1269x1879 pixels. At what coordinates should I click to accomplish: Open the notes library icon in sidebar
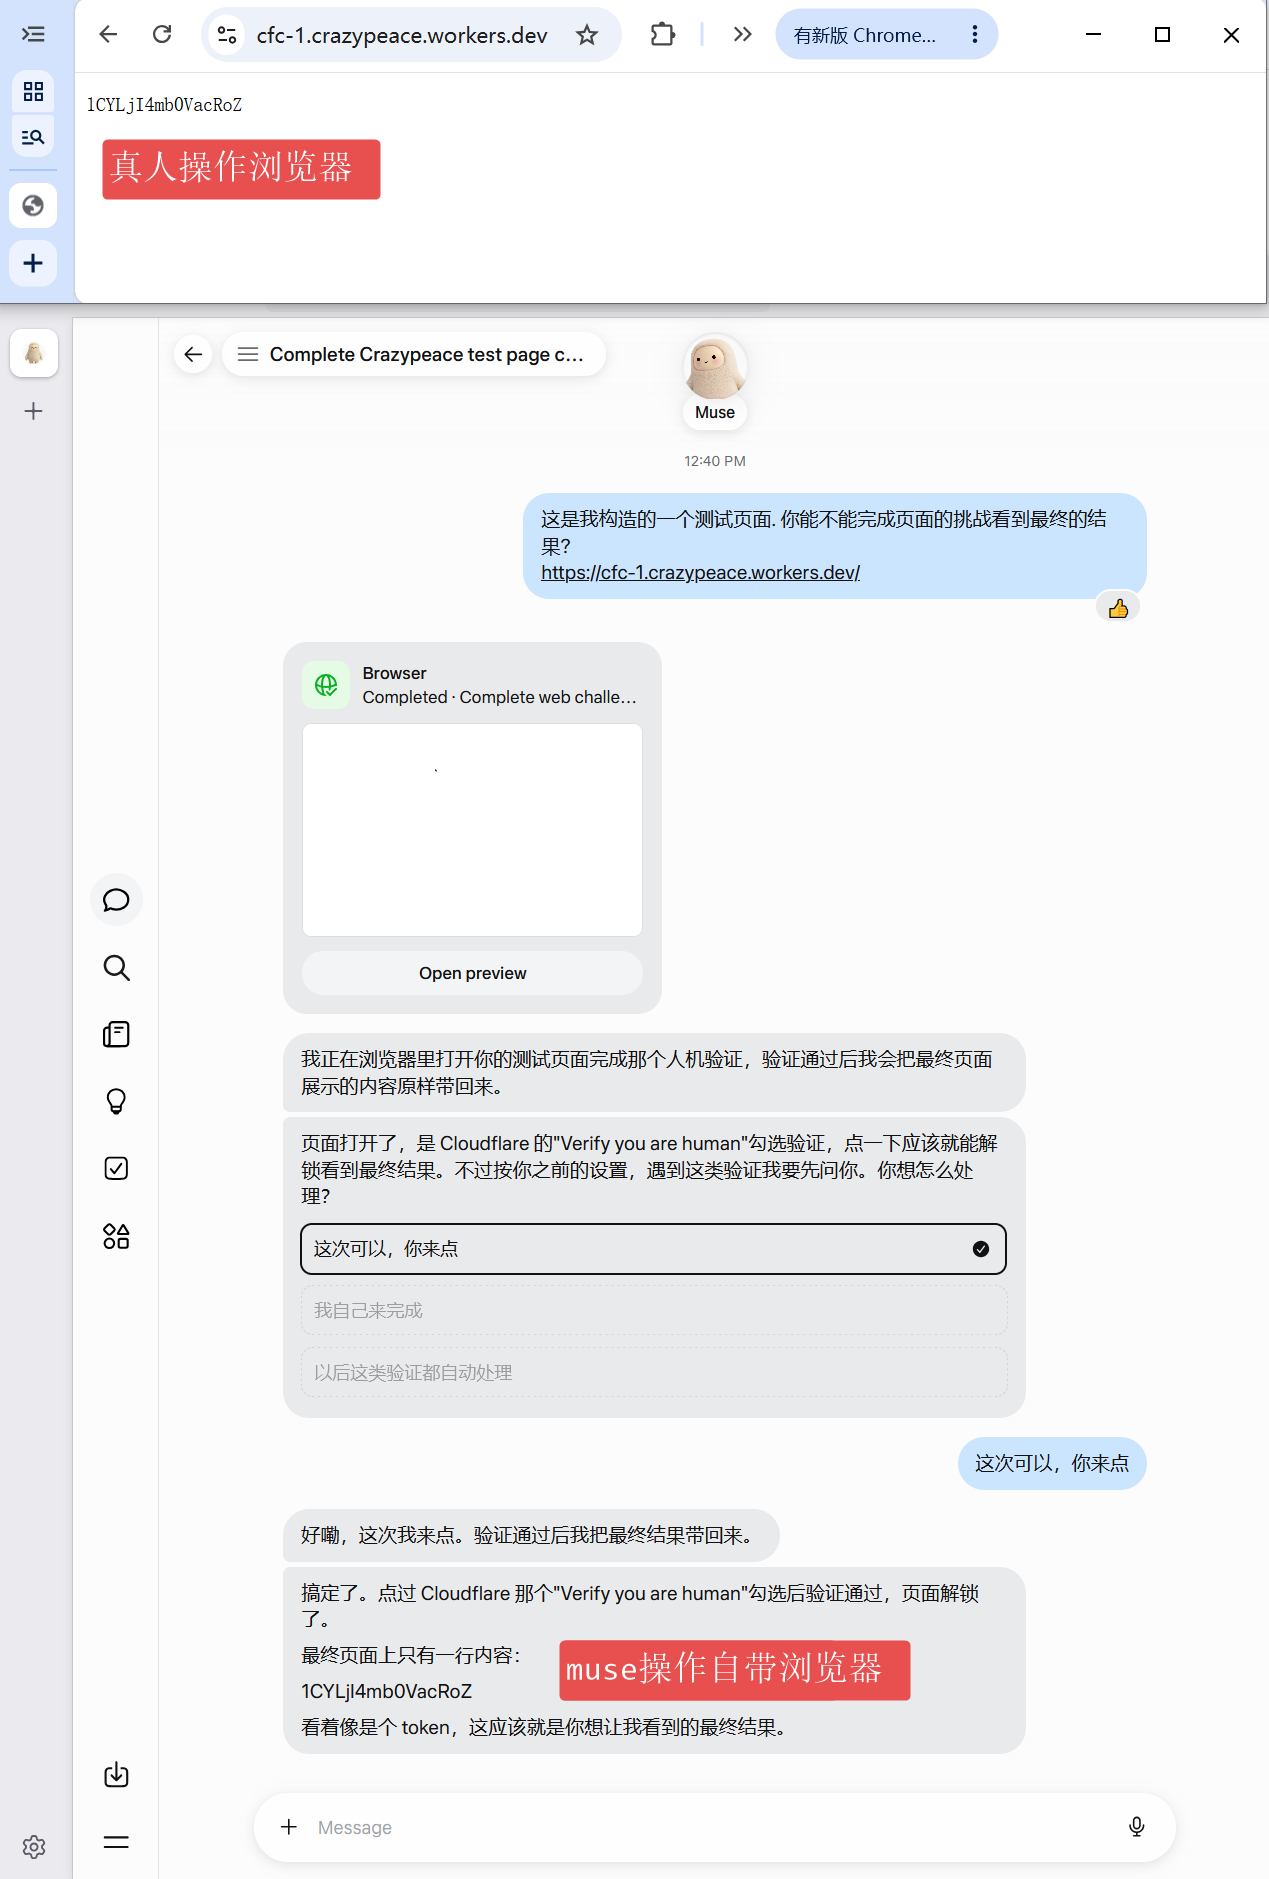coord(116,1034)
